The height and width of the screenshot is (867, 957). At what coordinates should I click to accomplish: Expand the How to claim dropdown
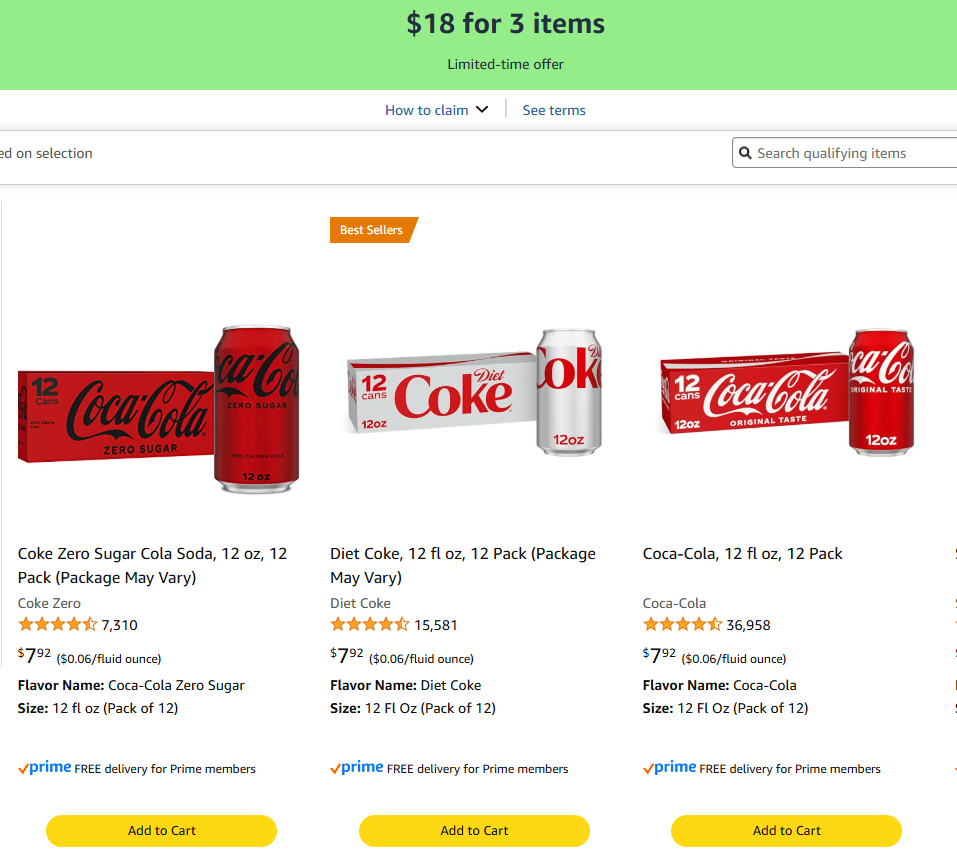coord(436,110)
